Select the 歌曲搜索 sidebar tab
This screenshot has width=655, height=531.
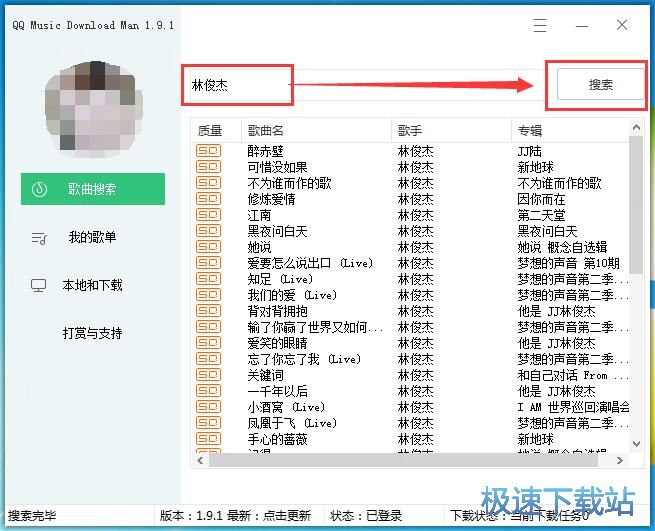click(x=93, y=189)
